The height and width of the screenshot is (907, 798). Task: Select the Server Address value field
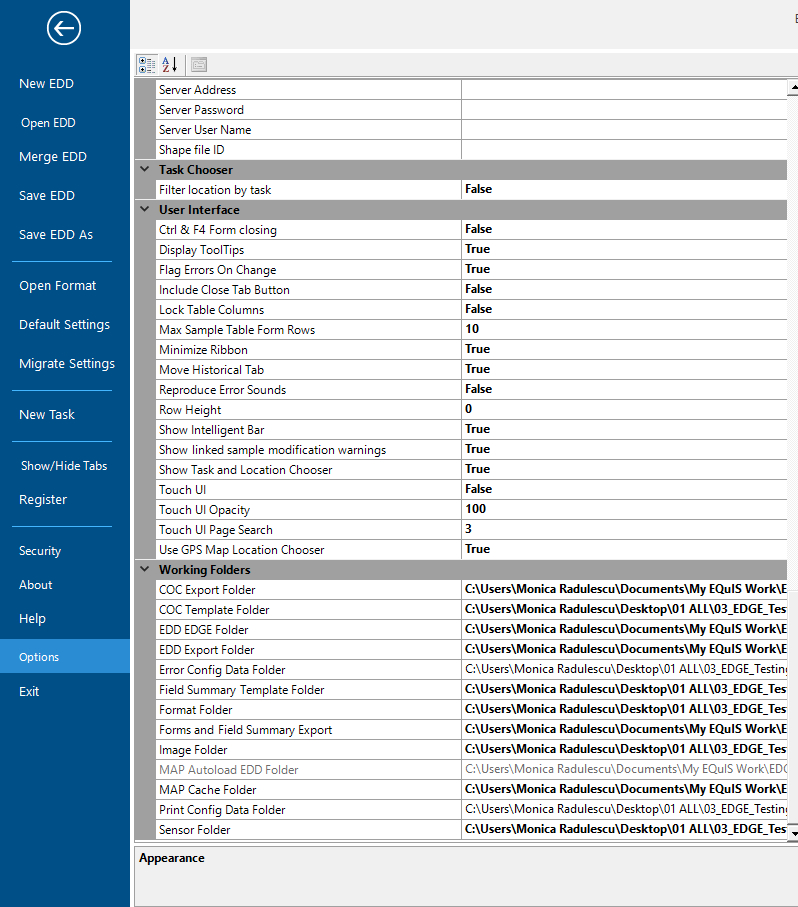point(624,90)
